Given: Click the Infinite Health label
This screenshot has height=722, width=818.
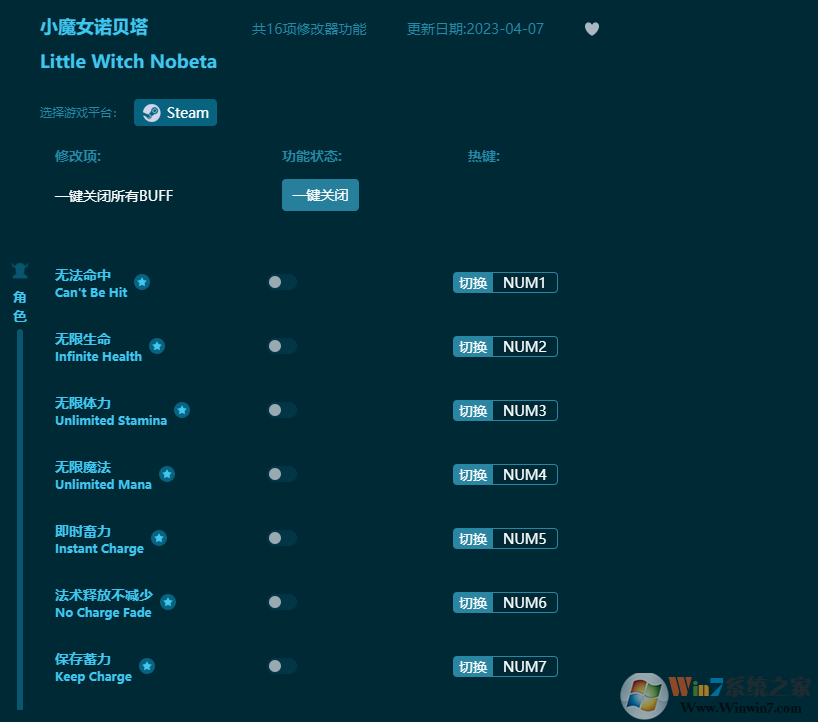Looking at the screenshot, I should 99,356.
